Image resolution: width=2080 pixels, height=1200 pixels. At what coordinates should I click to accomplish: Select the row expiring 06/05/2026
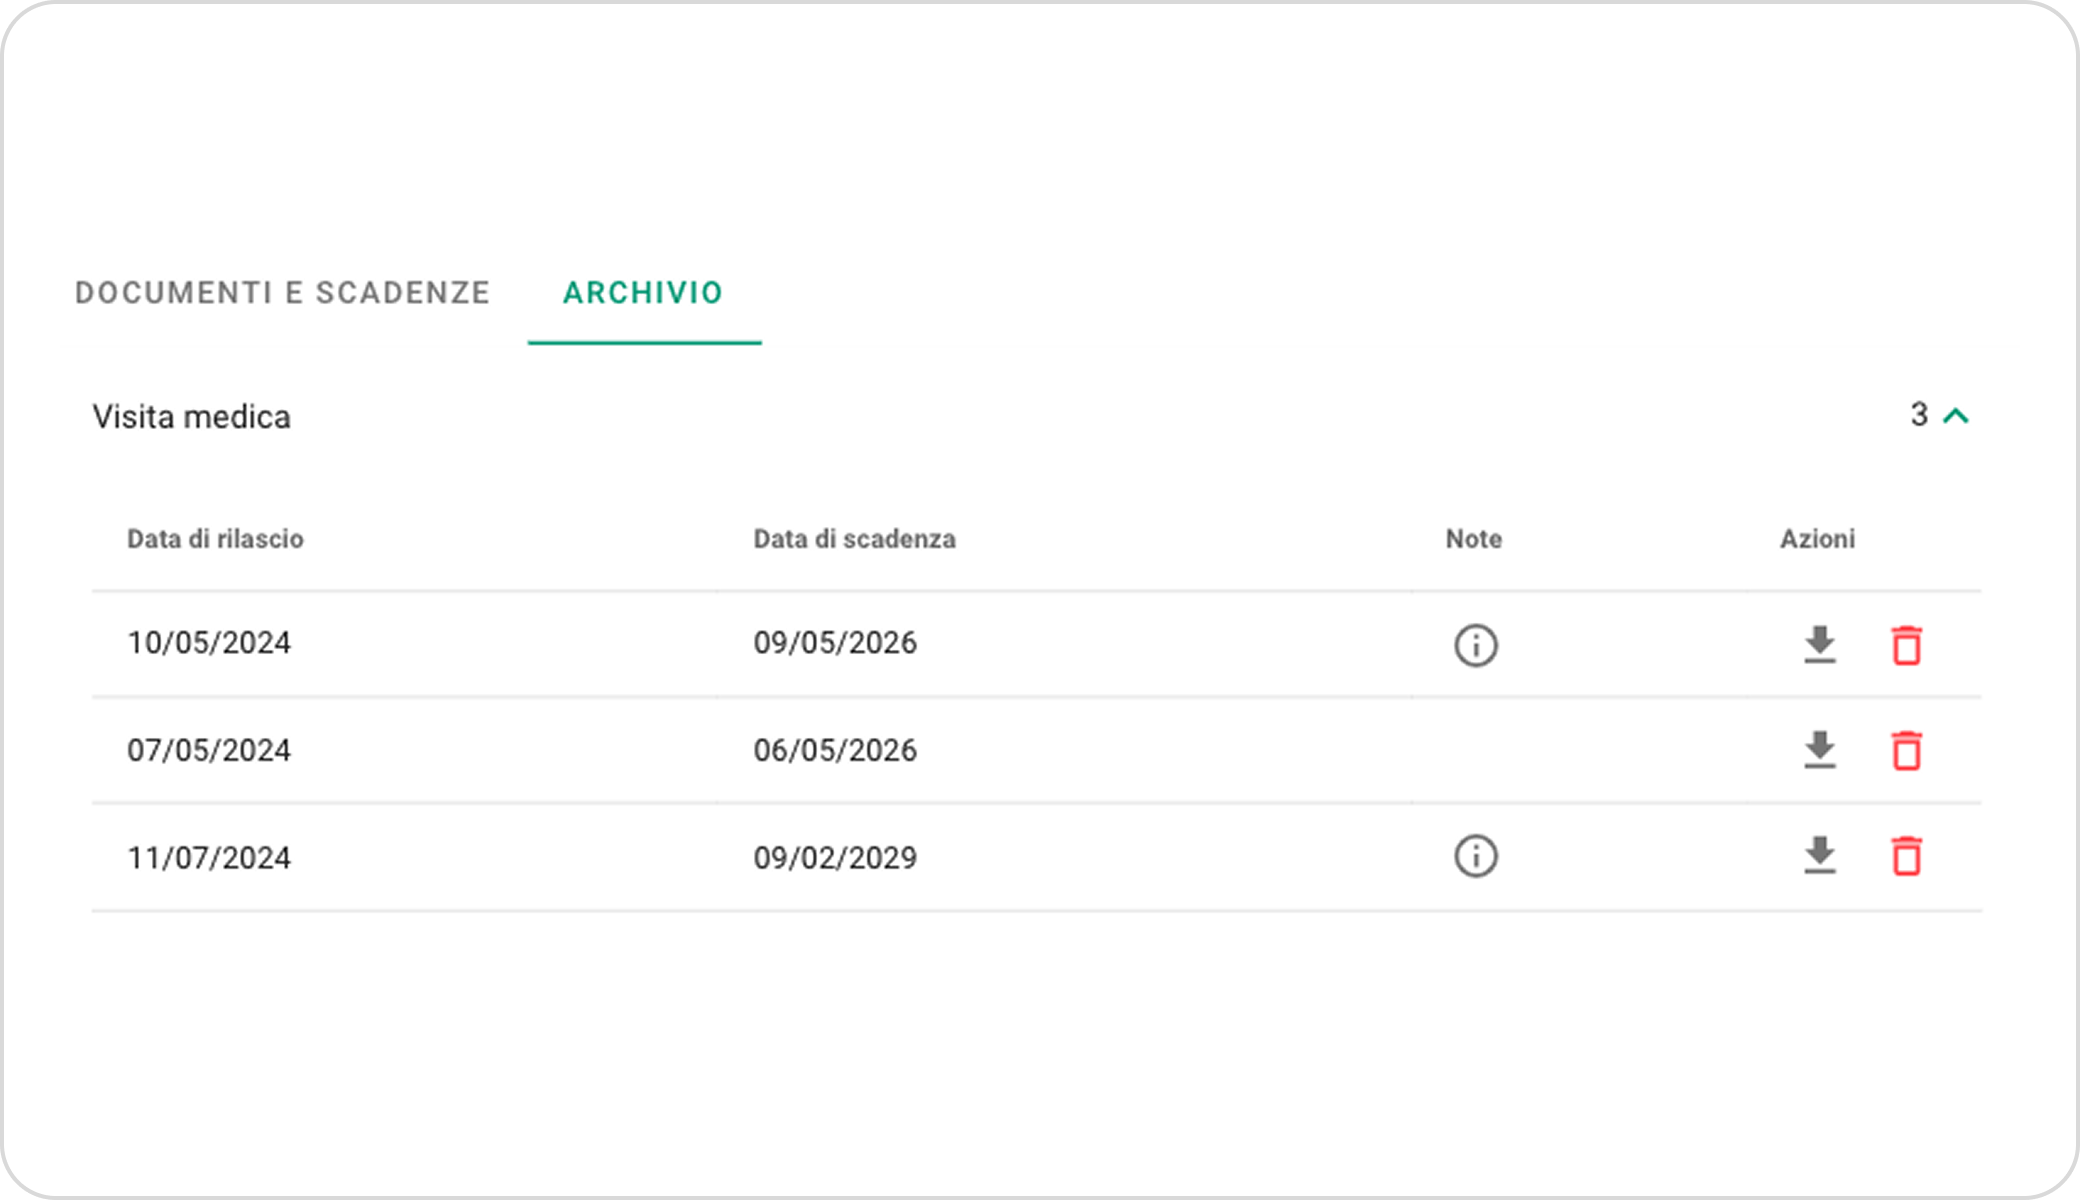[x=835, y=750]
